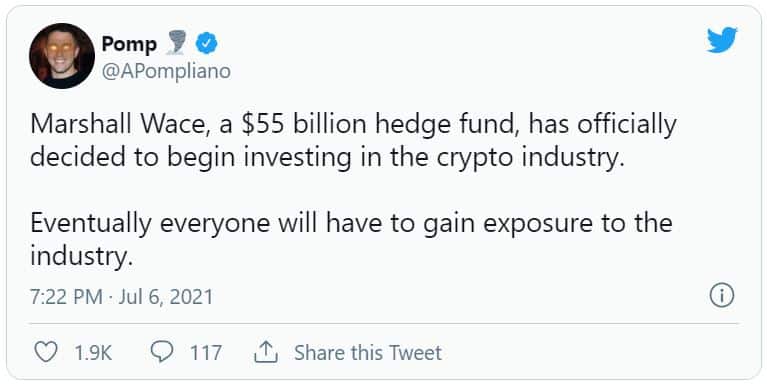
Task: Like the tweet with the heart icon
Action: [x=45, y=352]
